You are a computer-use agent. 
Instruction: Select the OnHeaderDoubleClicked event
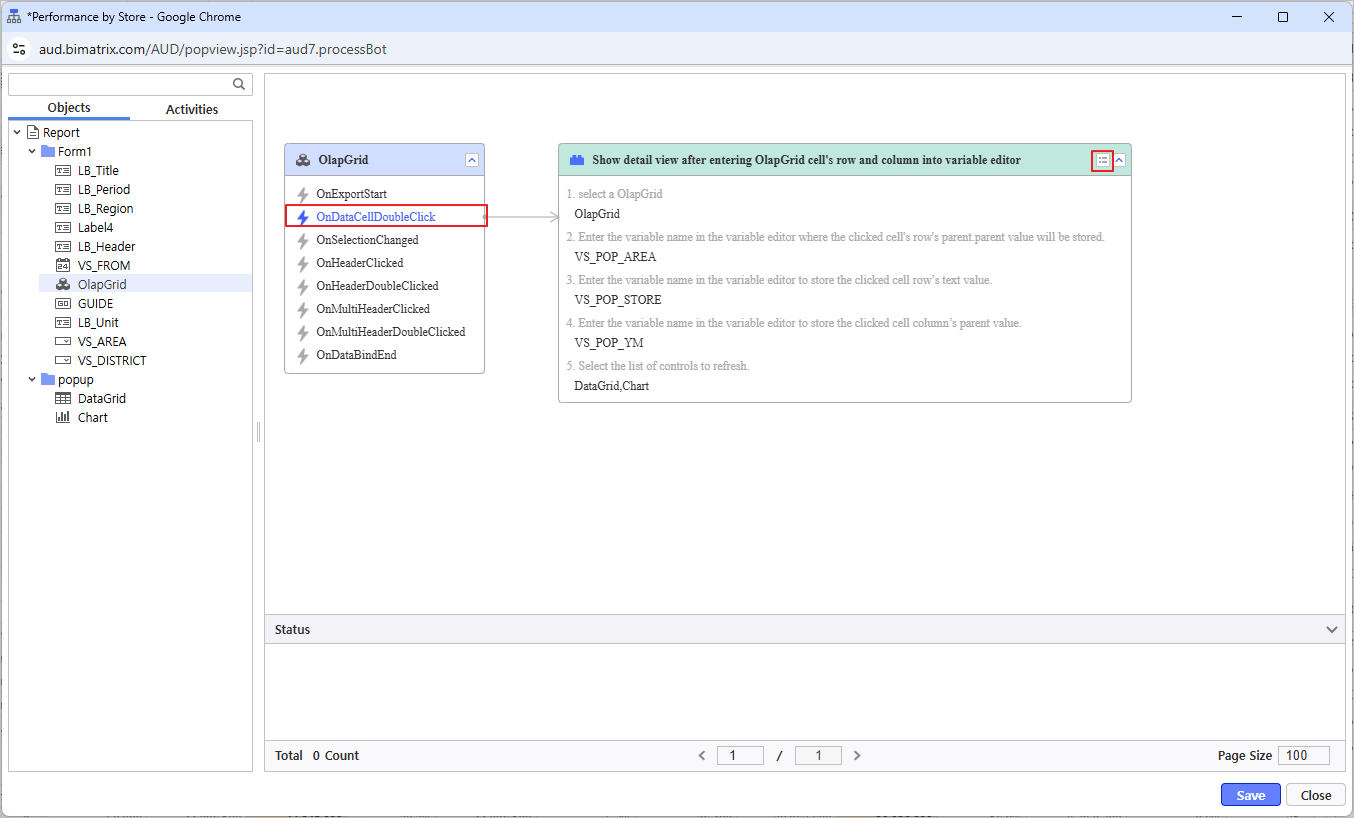(377, 286)
